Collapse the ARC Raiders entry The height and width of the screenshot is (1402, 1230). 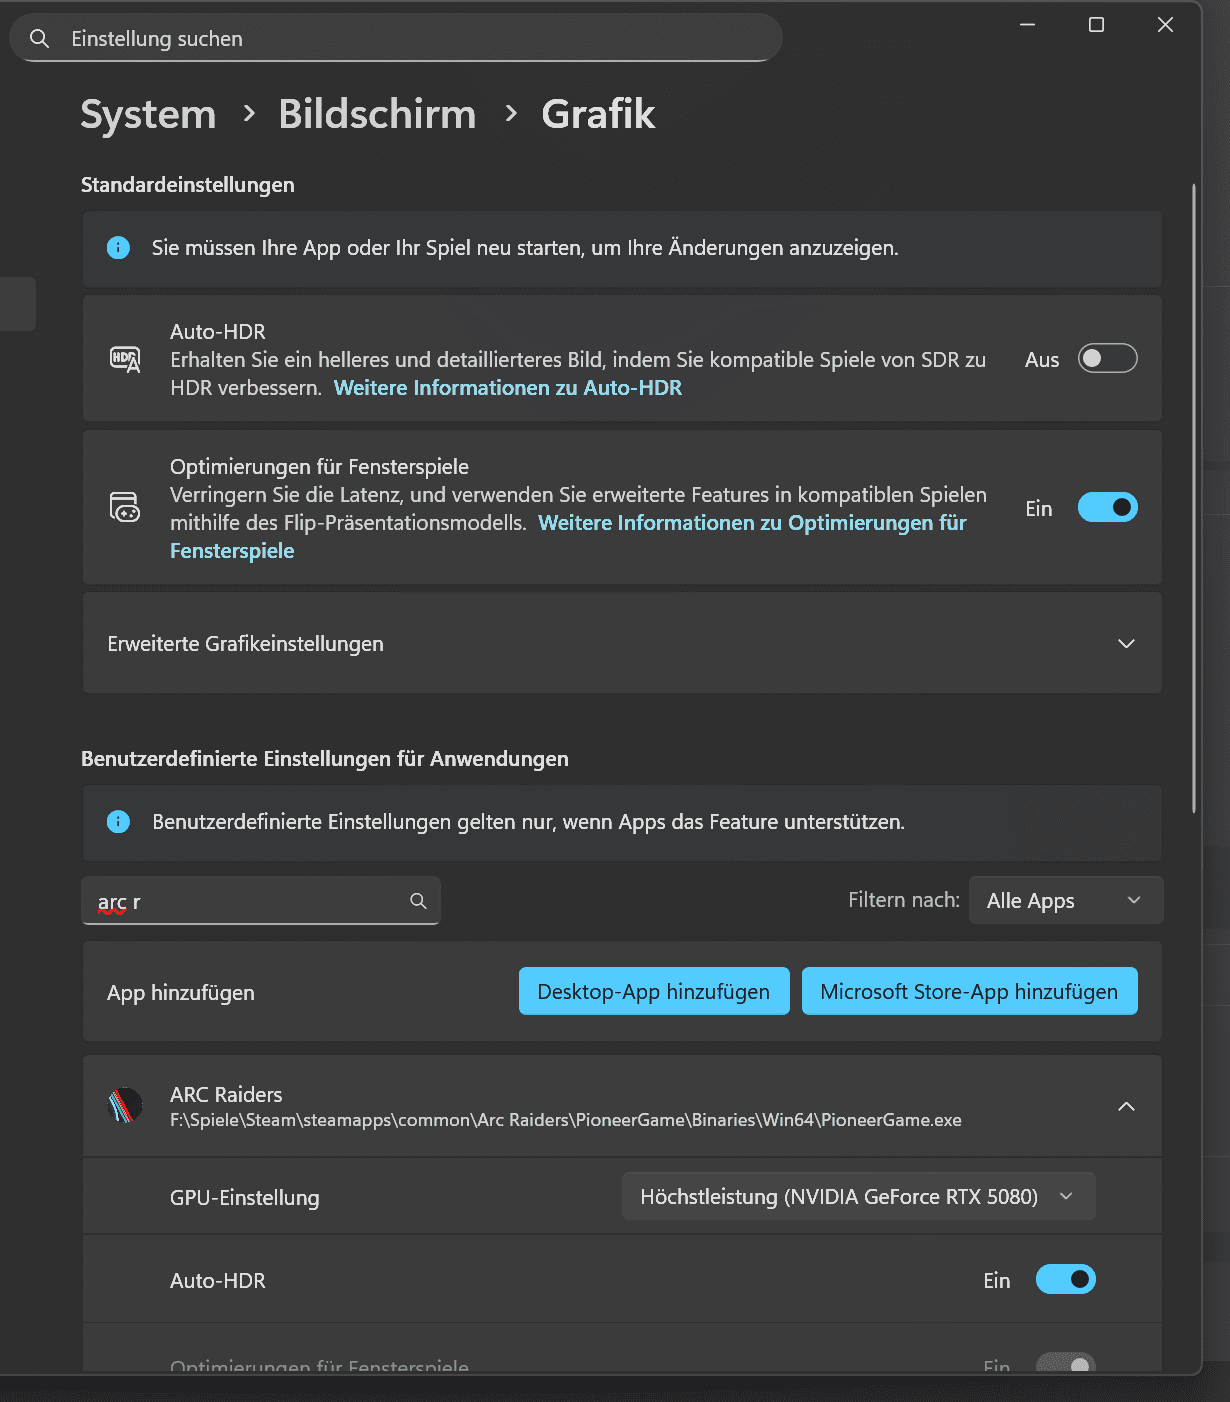coord(1126,1106)
